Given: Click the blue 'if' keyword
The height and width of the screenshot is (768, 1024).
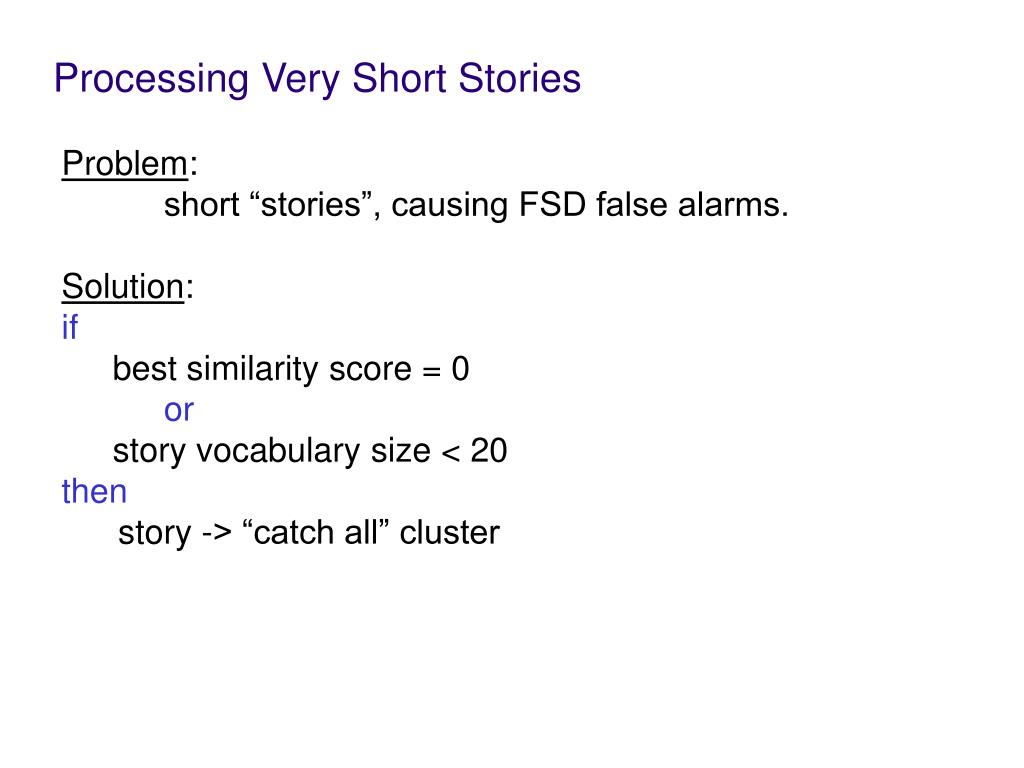Looking at the screenshot, I should click(x=70, y=327).
